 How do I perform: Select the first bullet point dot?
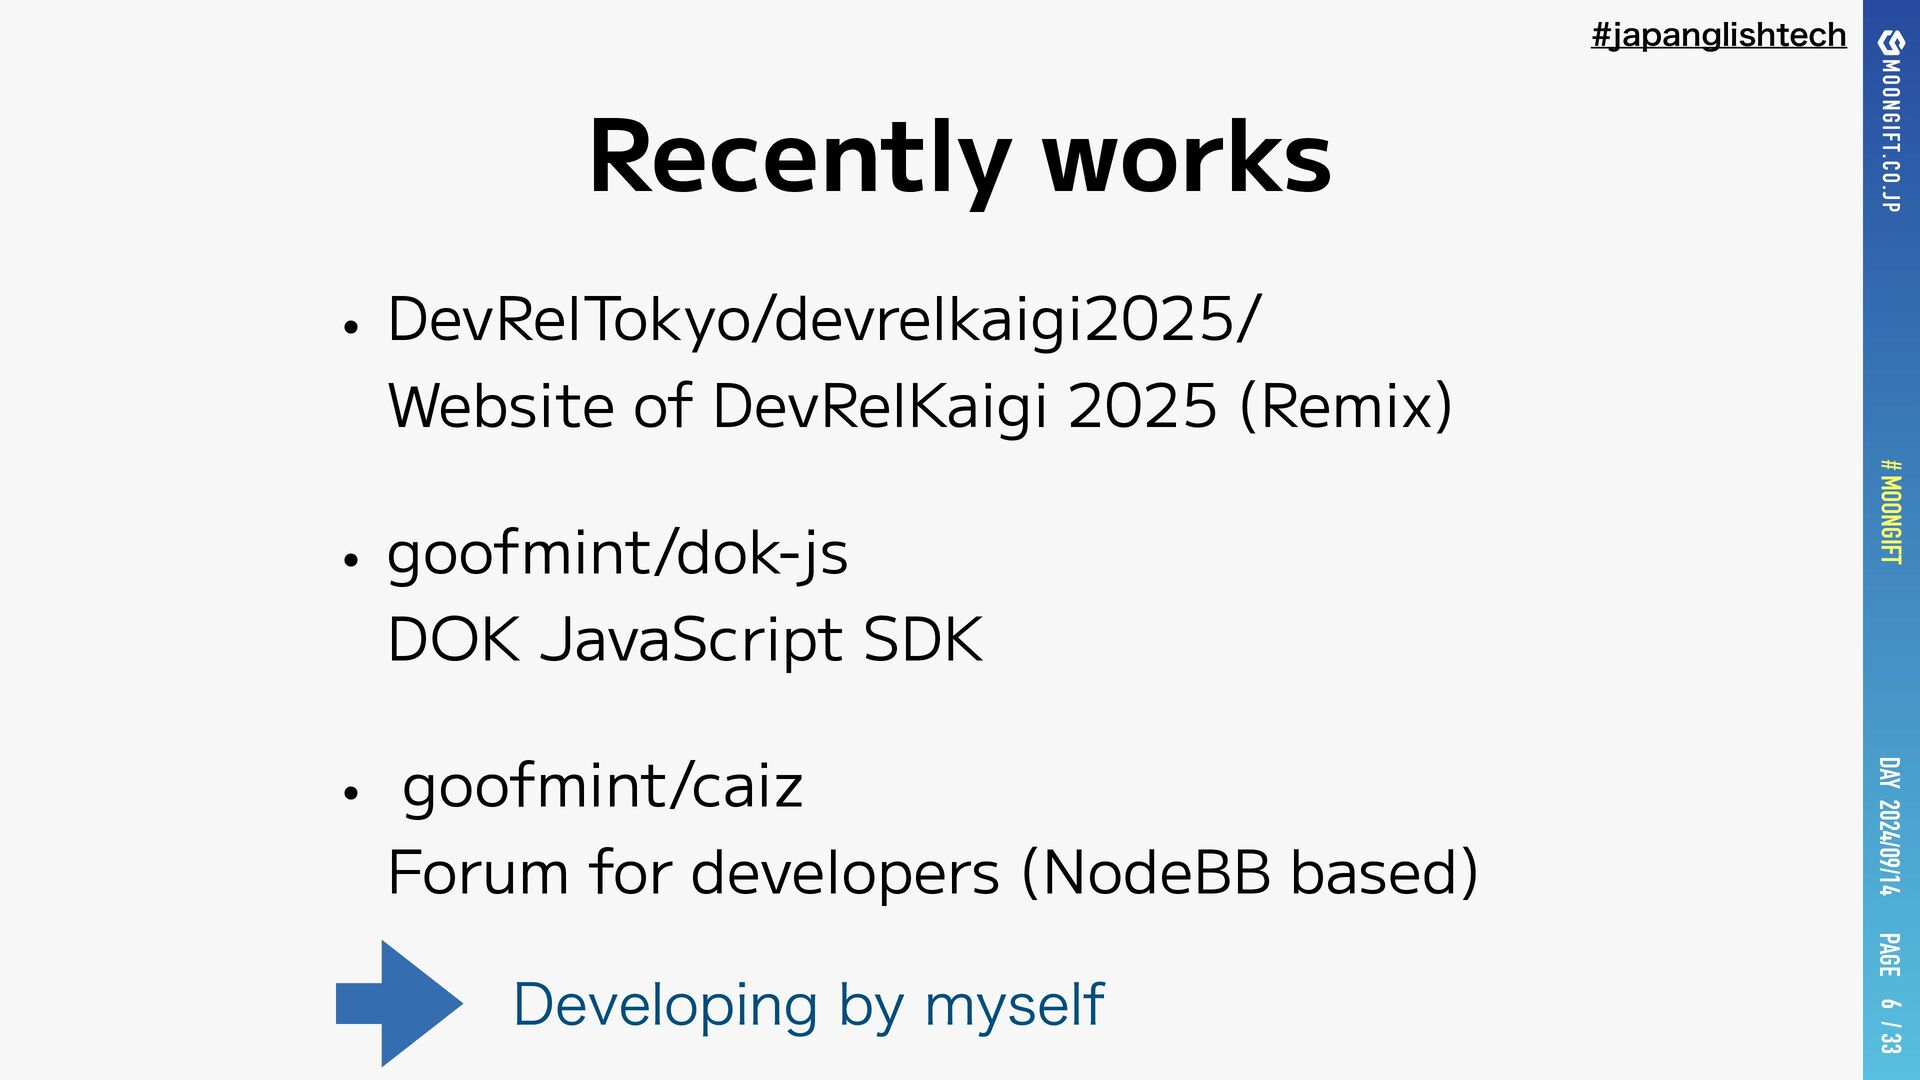point(350,327)
